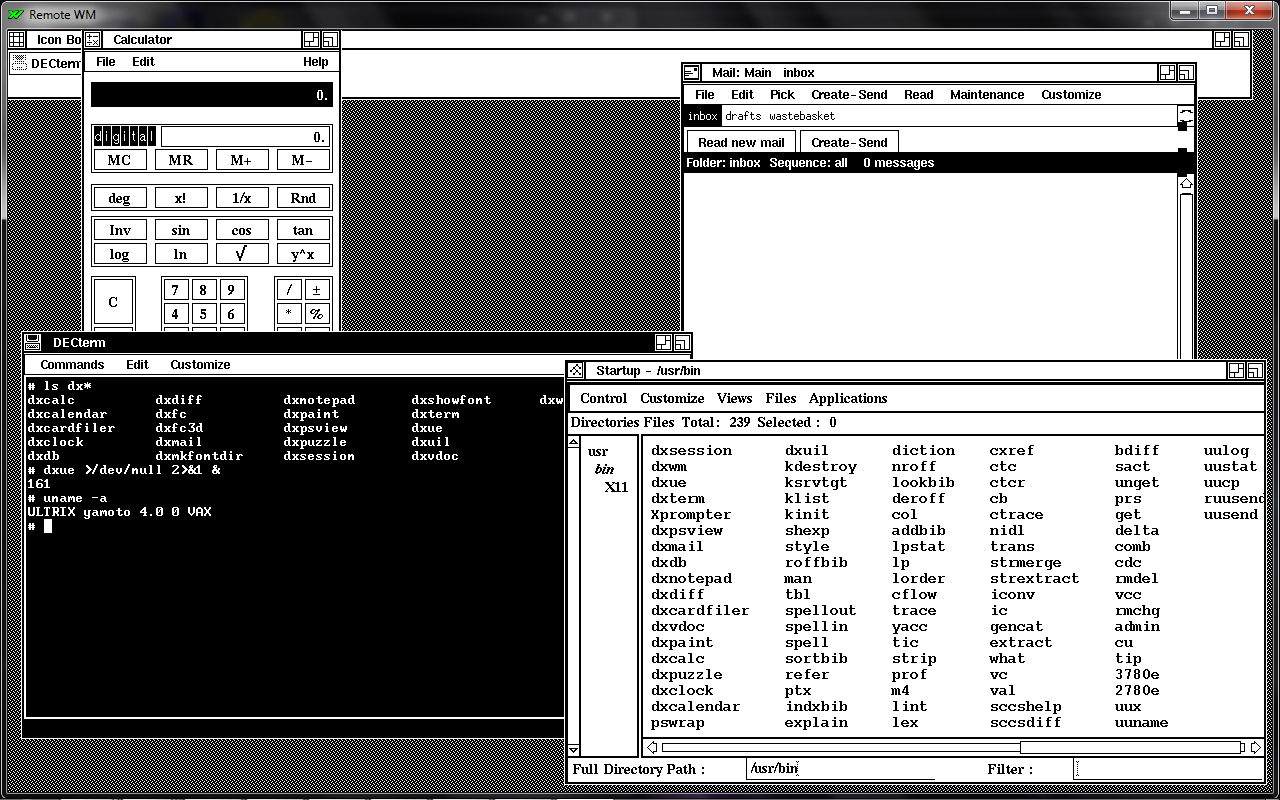1280x800 pixels.
Task: Click the DECterm window menu icon
Action: (33, 342)
